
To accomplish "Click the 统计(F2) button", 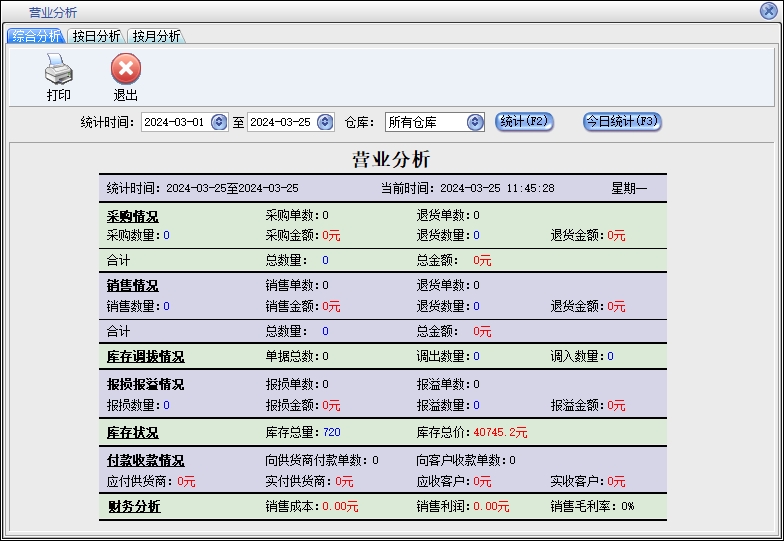I will pyautogui.click(x=524, y=121).
